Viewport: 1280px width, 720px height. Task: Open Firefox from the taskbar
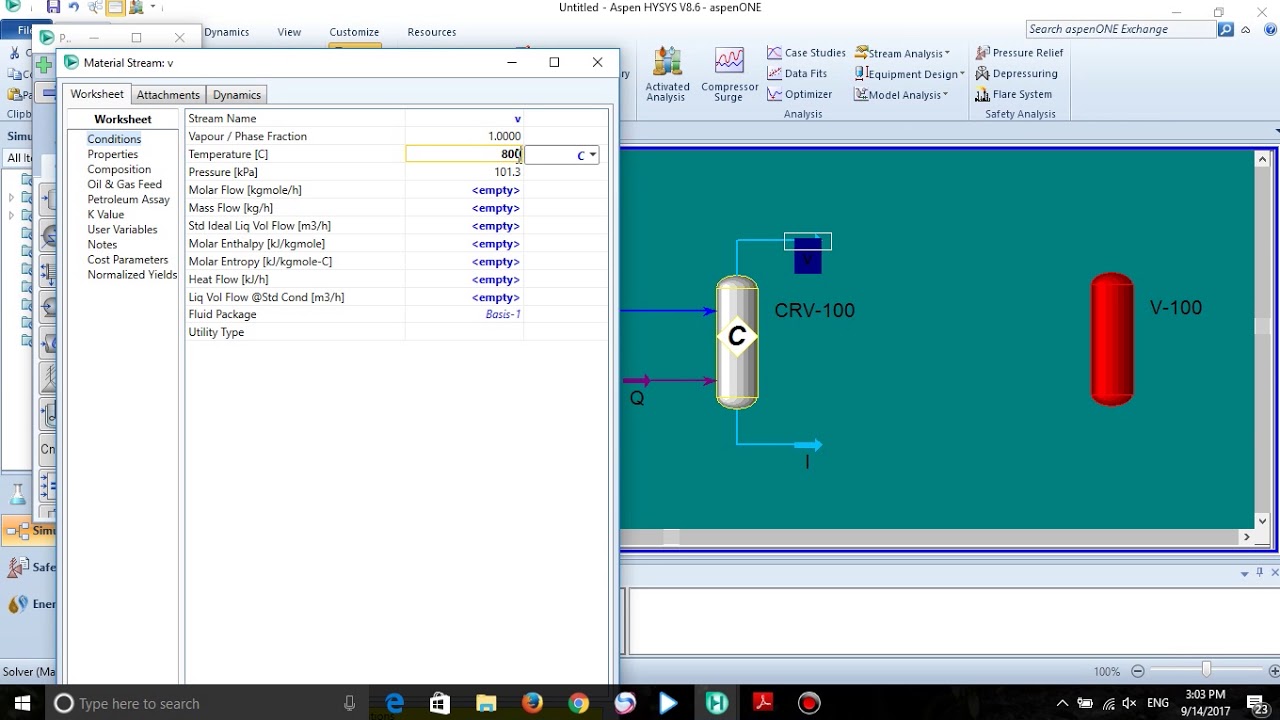tap(532, 703)
